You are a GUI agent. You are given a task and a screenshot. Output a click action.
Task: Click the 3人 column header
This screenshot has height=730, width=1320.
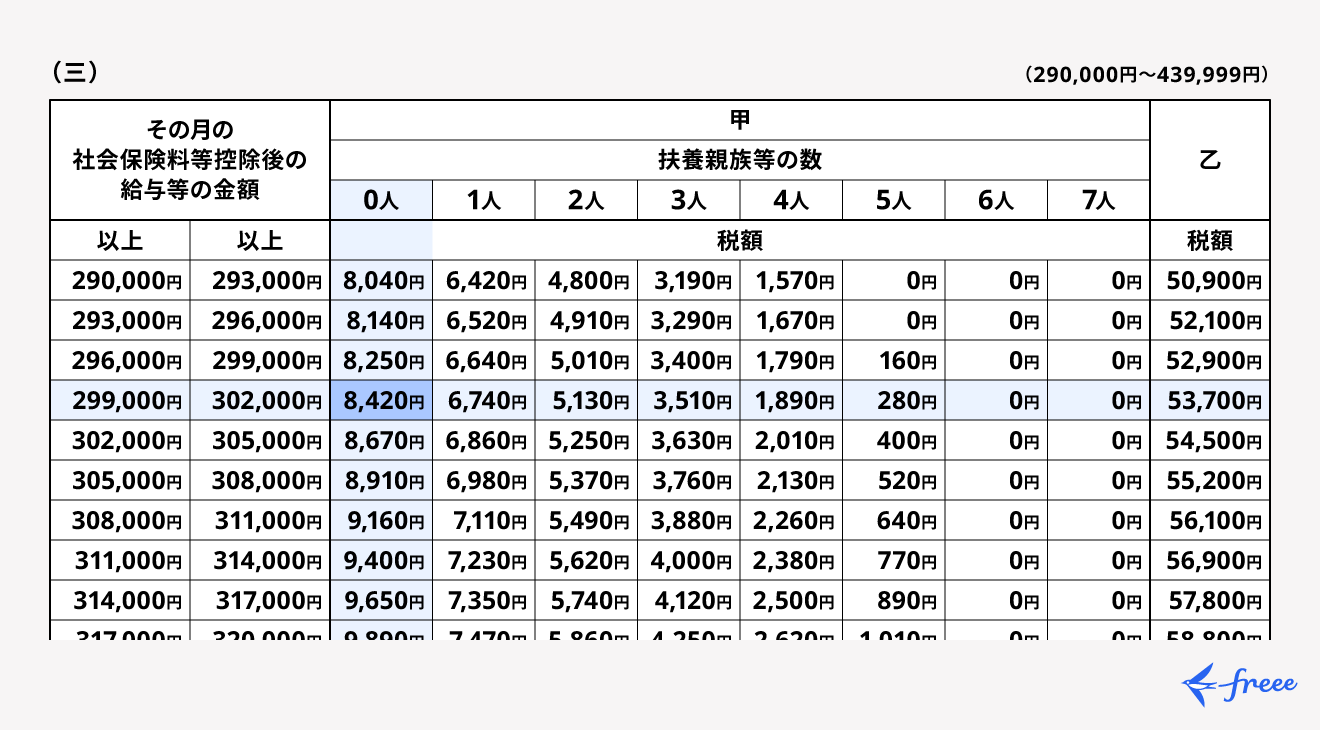(x=689, y=201)
